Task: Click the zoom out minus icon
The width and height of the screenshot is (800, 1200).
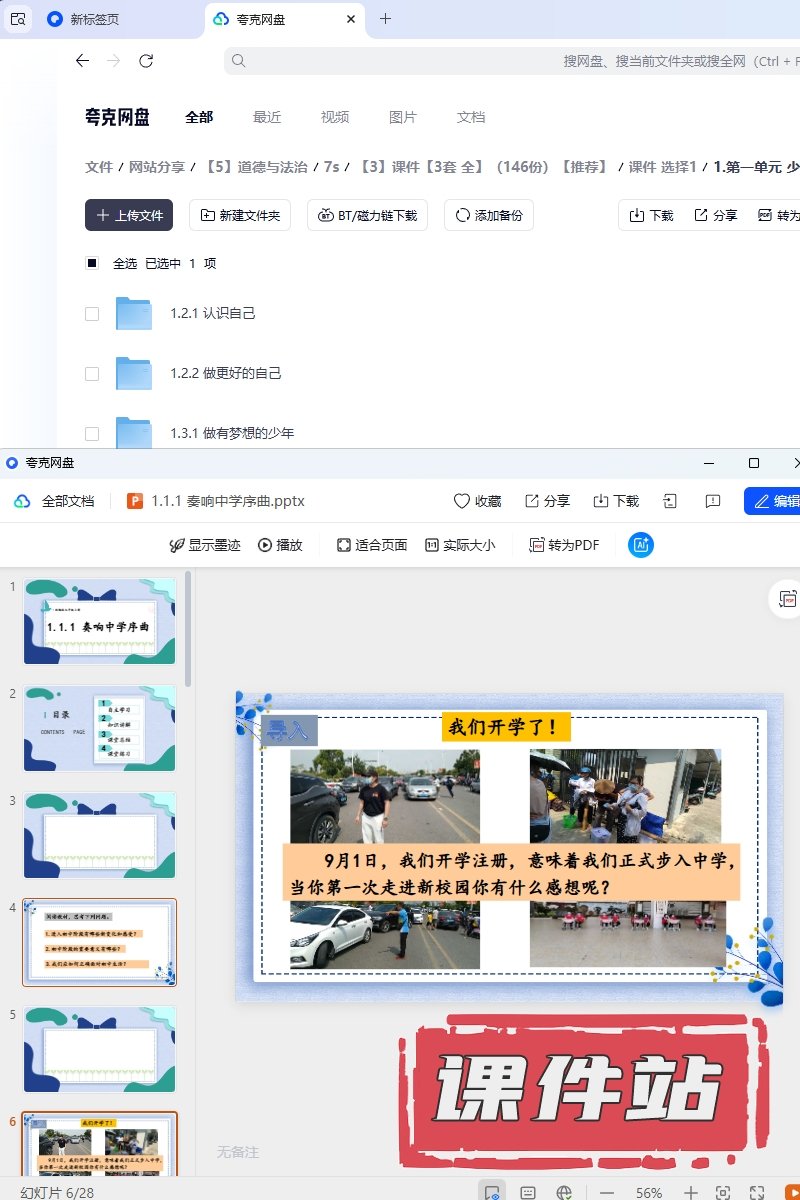Action: pyautogui.click(x=607, y=1193)
